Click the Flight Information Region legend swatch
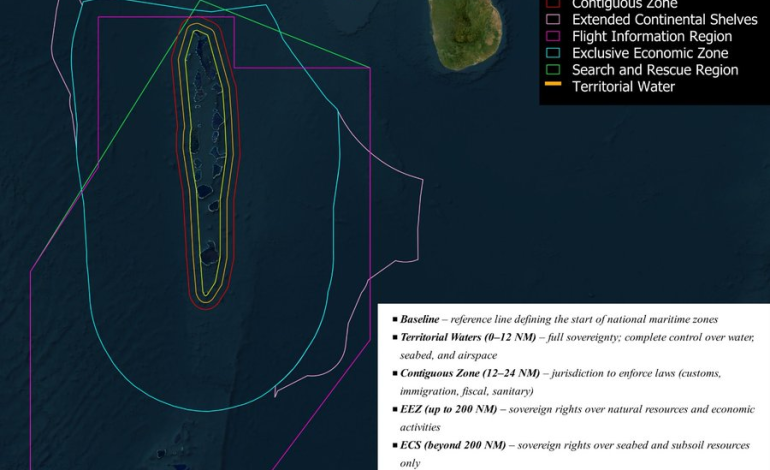 pyautogui.click(x=553, y=36)
